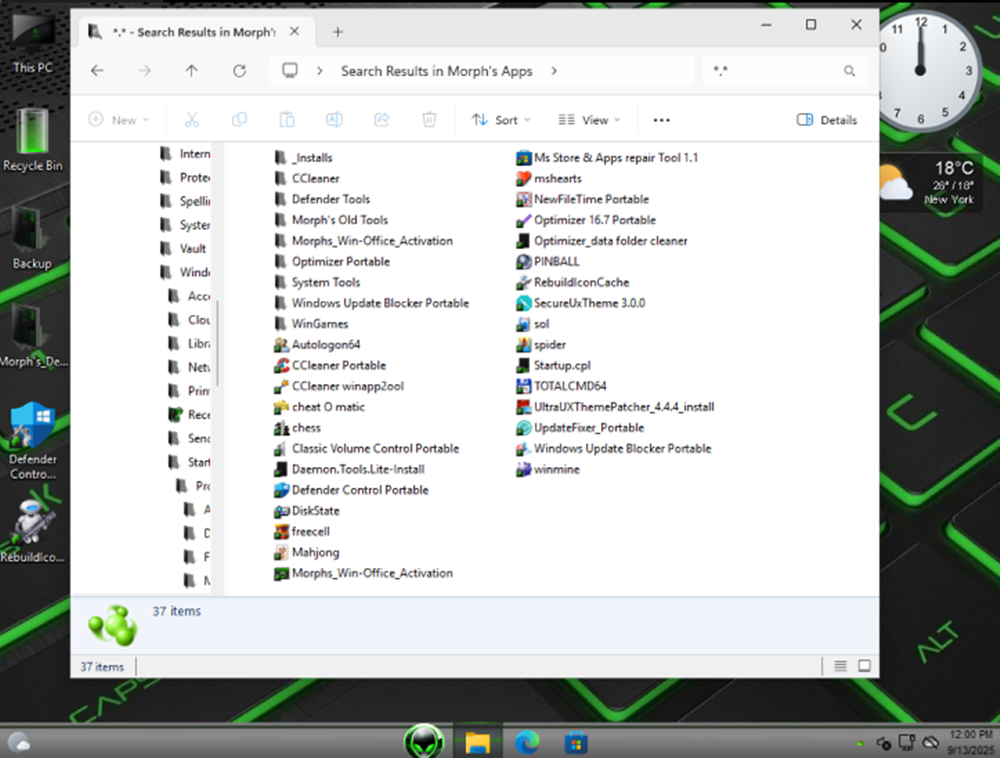Switch to details list view in status bar
Image resolution: width=1000 pixels, height=758 pixels.
click(x=841, y=666)
